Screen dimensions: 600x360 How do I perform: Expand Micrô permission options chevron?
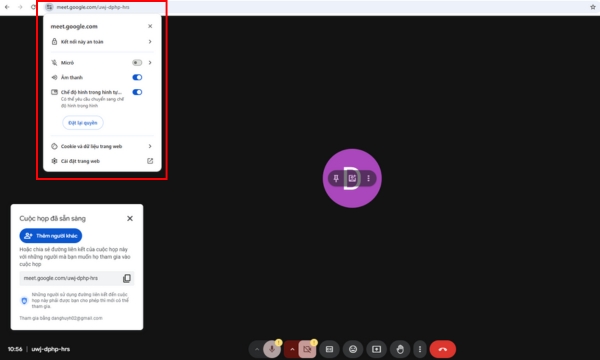coord(150,63)
